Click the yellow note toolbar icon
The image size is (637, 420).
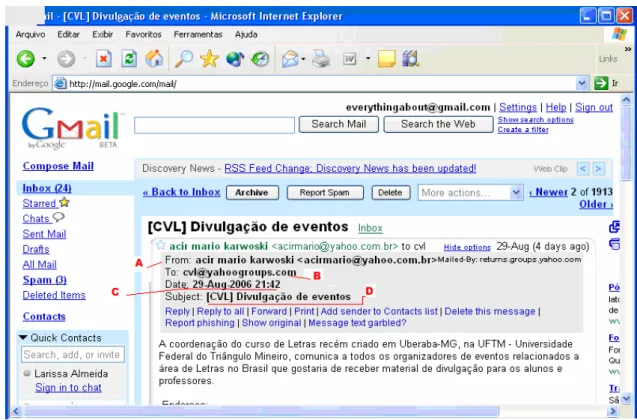coord(386,59)
